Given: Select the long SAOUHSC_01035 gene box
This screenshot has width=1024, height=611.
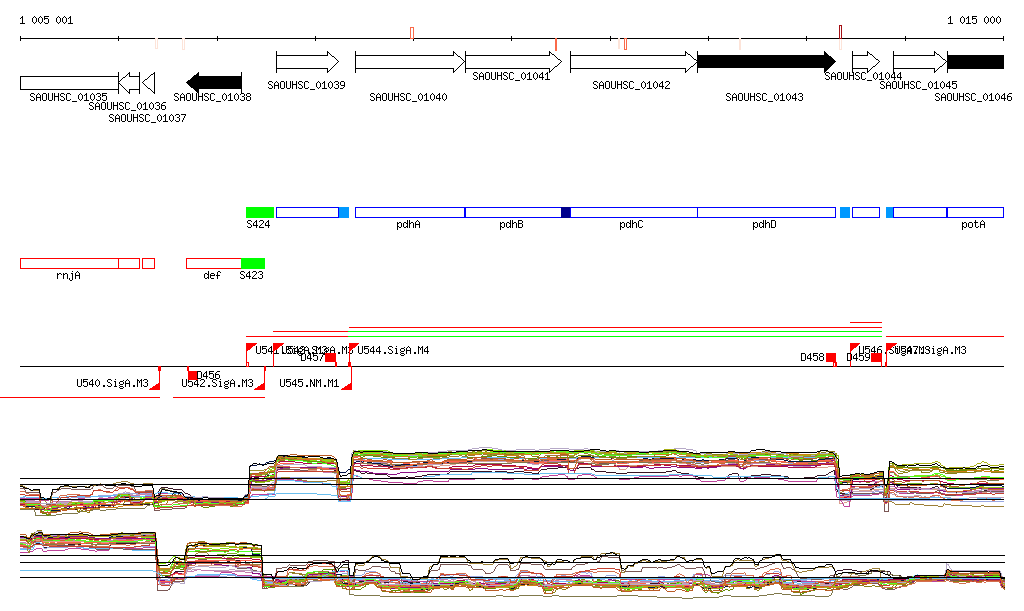Looking at the screenshot, I should 68,82.
